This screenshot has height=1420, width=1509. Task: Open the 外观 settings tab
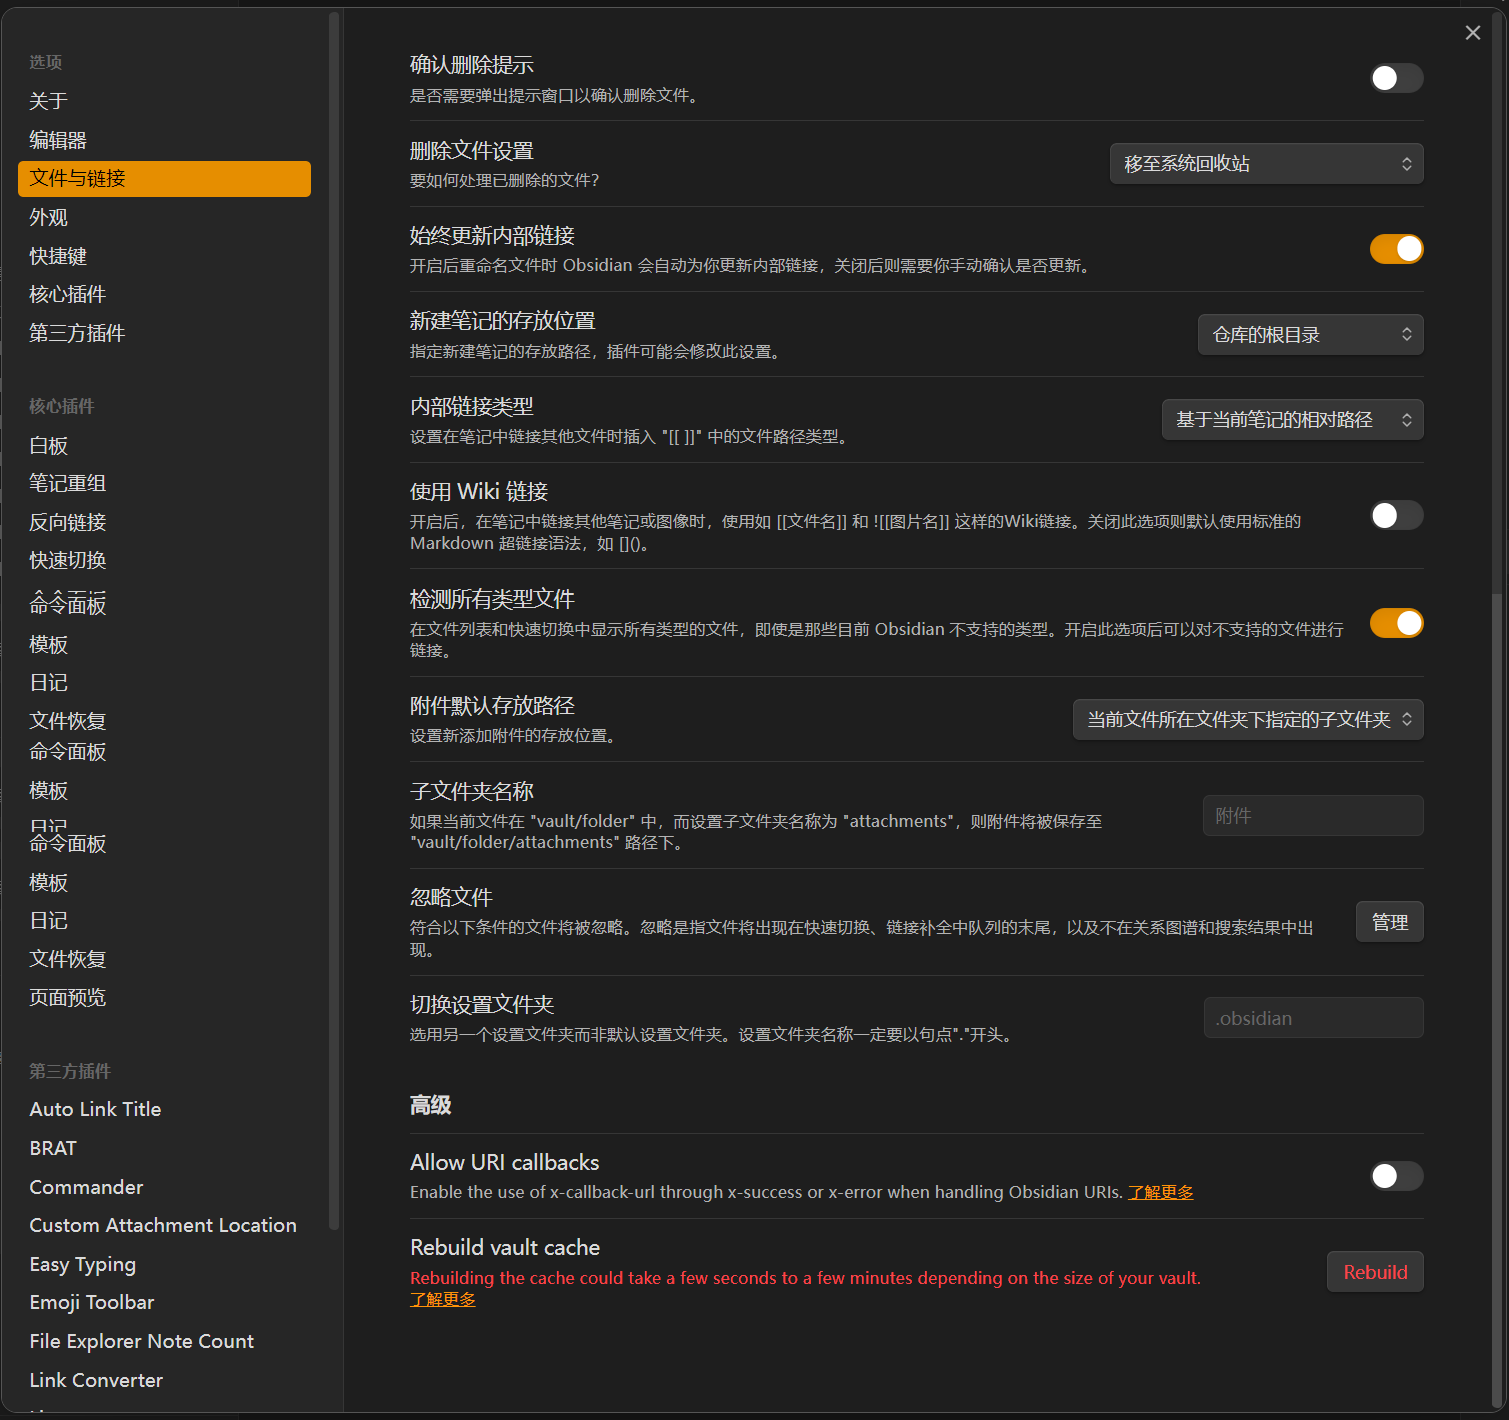(x=49, y=217)
